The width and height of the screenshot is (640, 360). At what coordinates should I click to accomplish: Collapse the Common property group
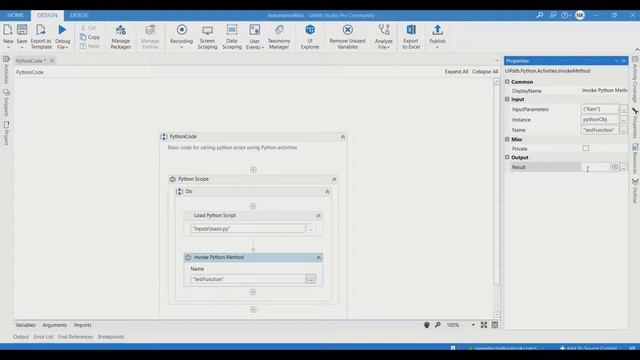coord(507,82)
